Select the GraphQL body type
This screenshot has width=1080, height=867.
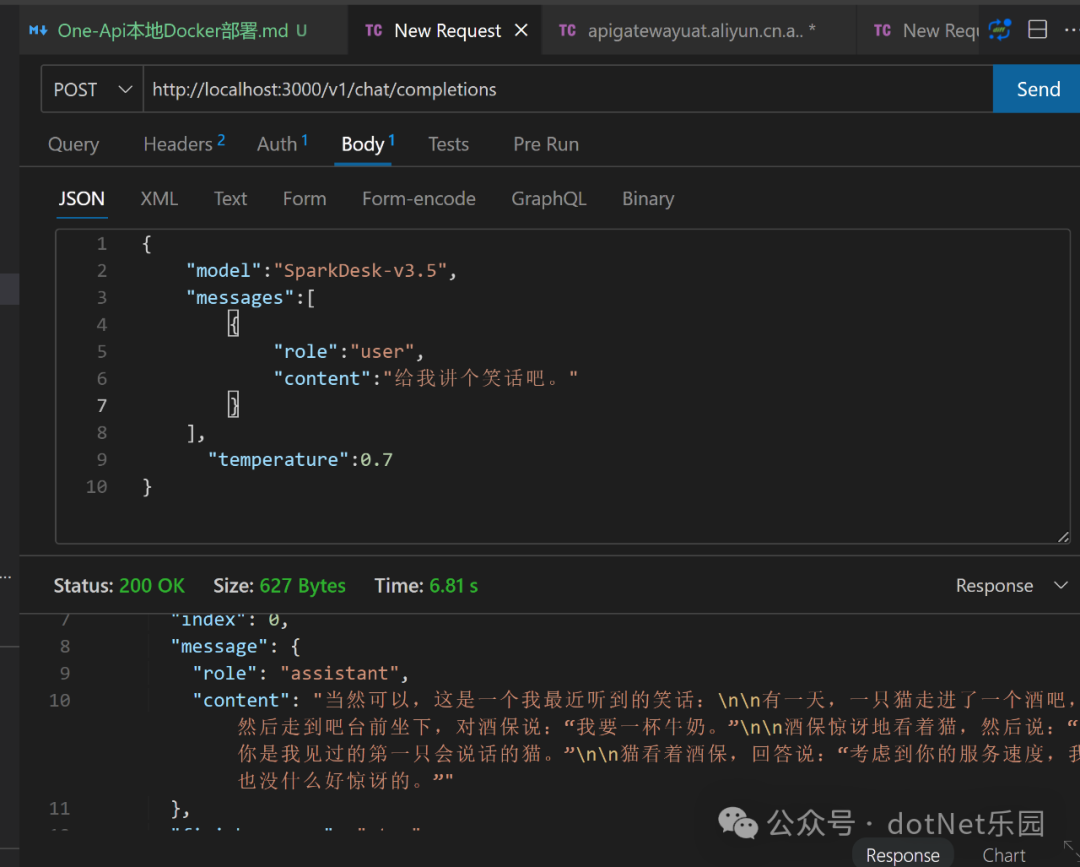click(549, 199)
